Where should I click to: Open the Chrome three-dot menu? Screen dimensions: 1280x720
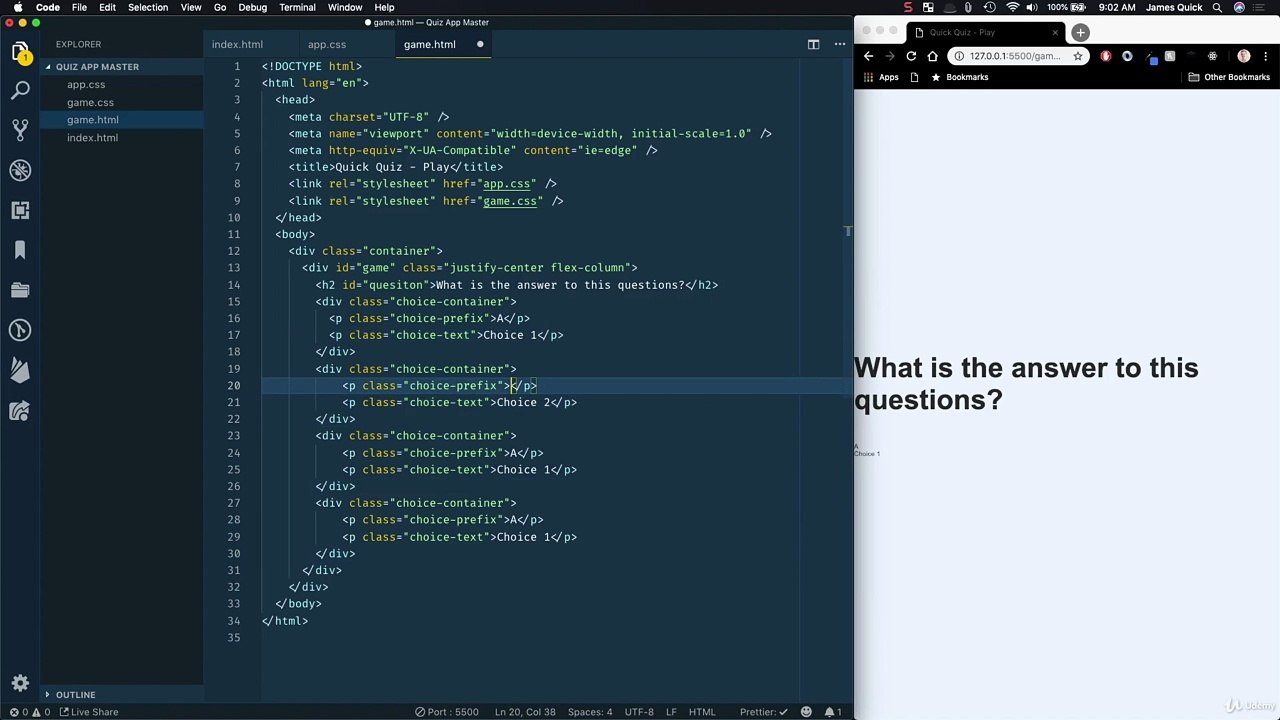point(1268,56)
